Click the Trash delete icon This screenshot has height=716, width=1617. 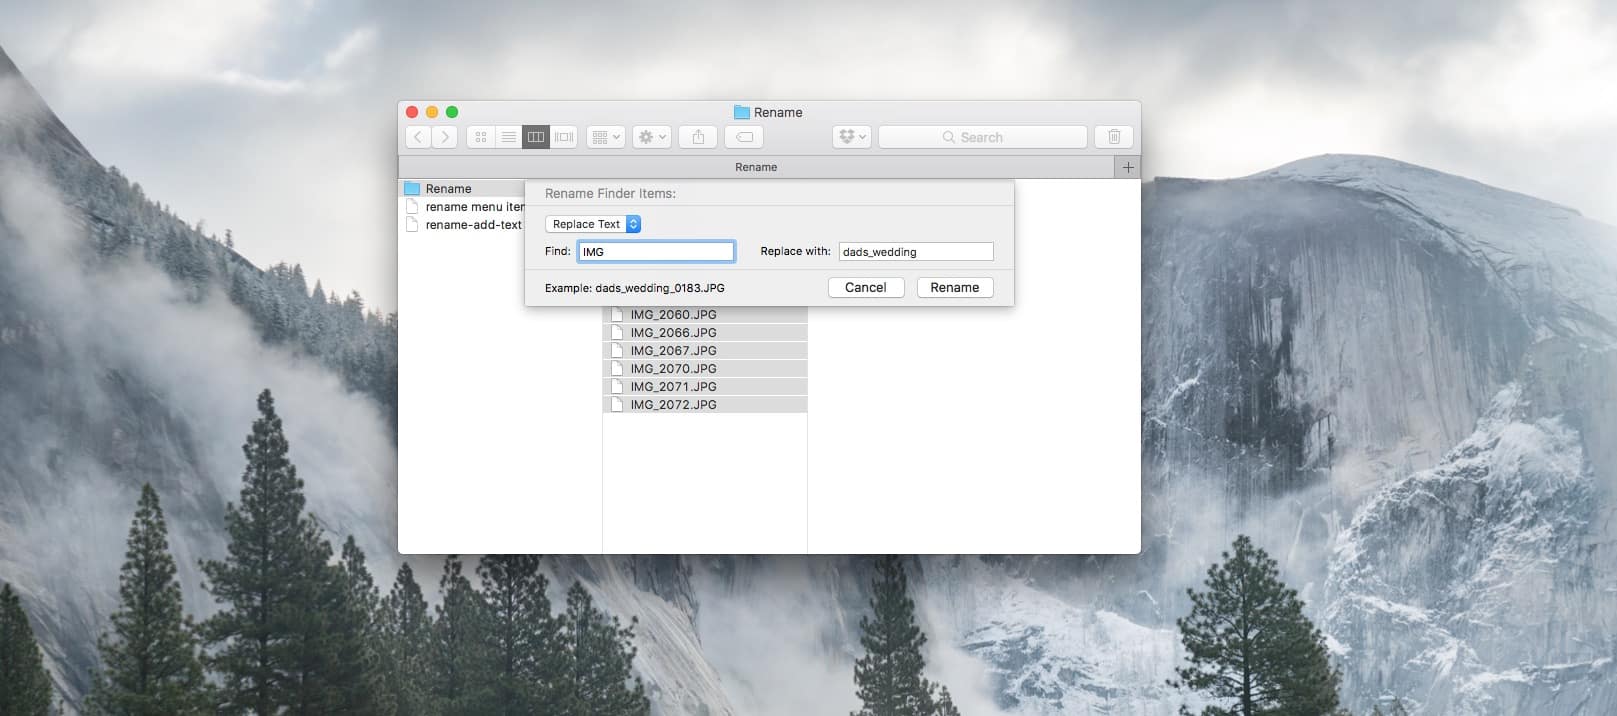pyautogui.click(x=1114, y=137)
